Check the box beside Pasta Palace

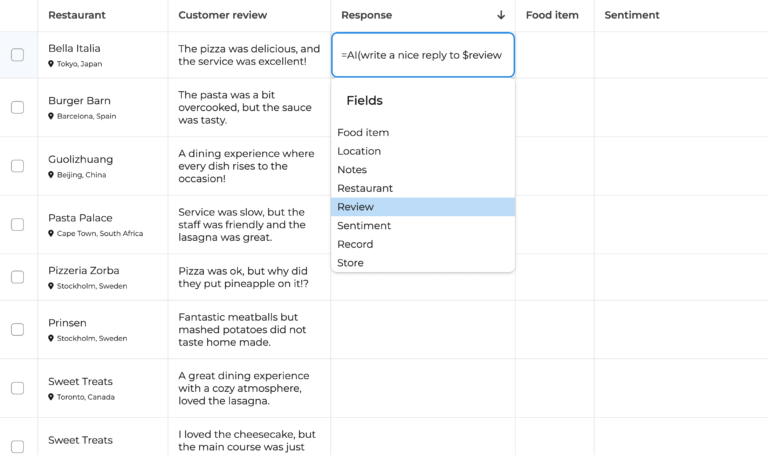[17, 225]
